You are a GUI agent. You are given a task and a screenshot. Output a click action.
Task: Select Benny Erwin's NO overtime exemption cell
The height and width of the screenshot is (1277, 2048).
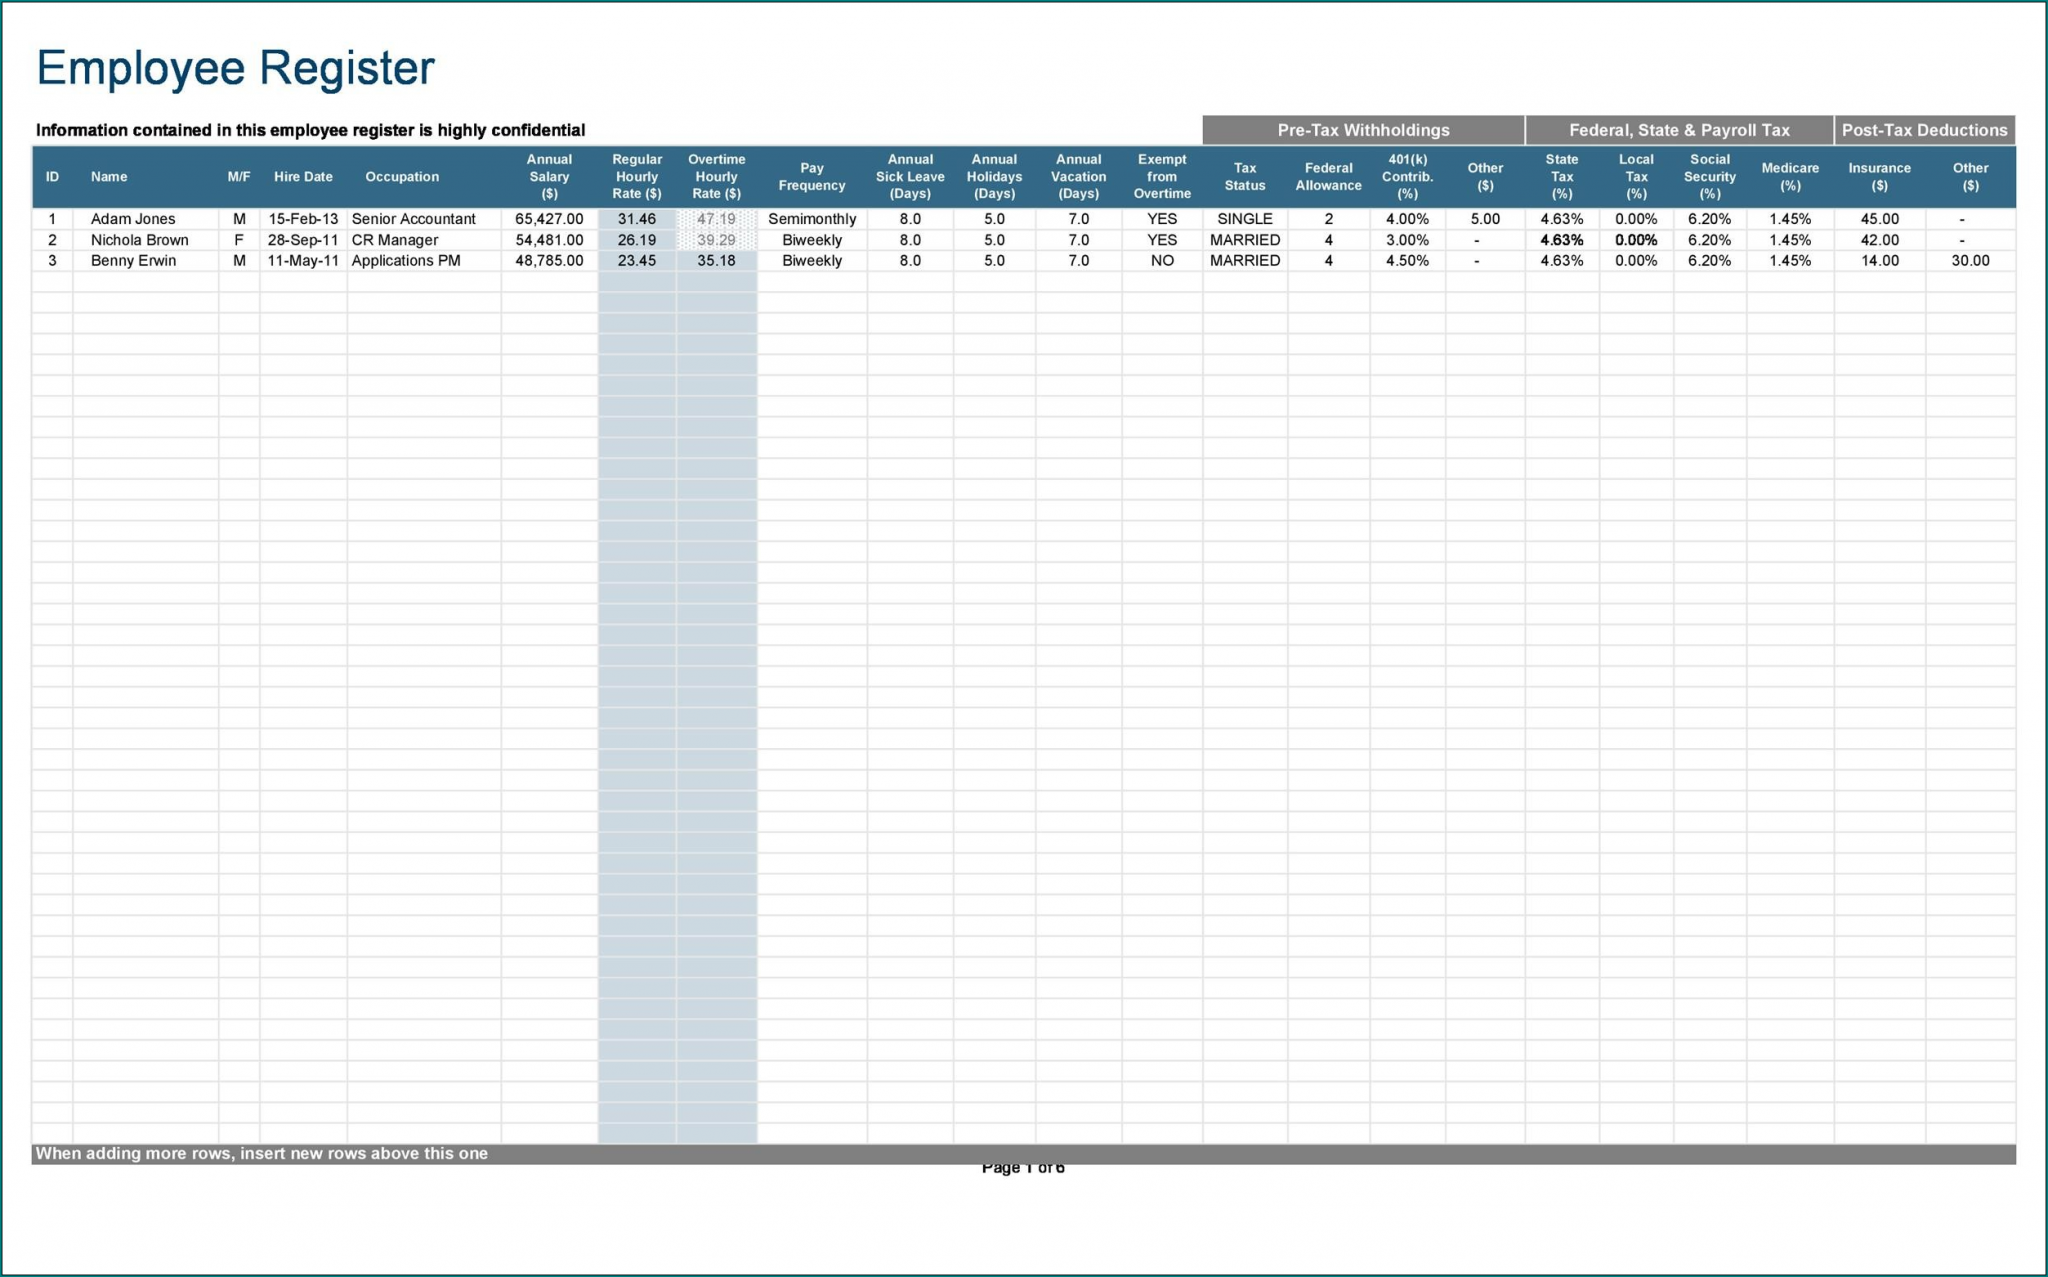point(1161,260)
